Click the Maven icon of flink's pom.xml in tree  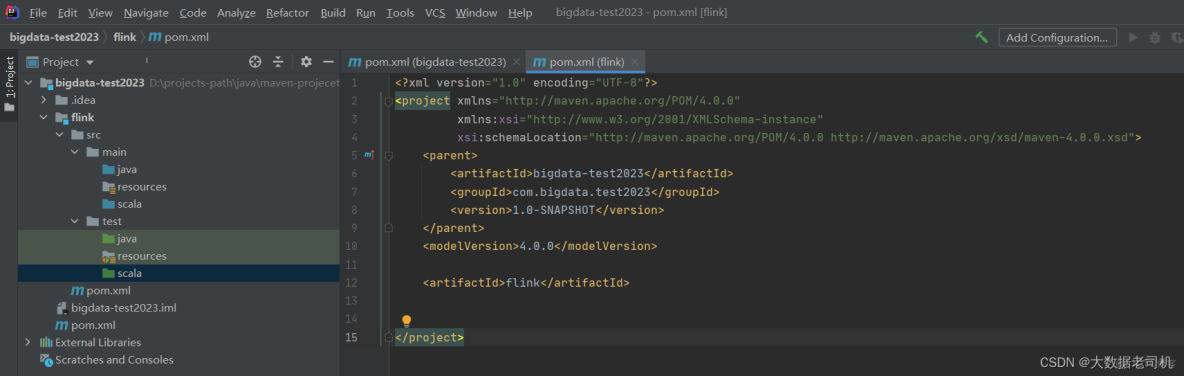point(77,291)
